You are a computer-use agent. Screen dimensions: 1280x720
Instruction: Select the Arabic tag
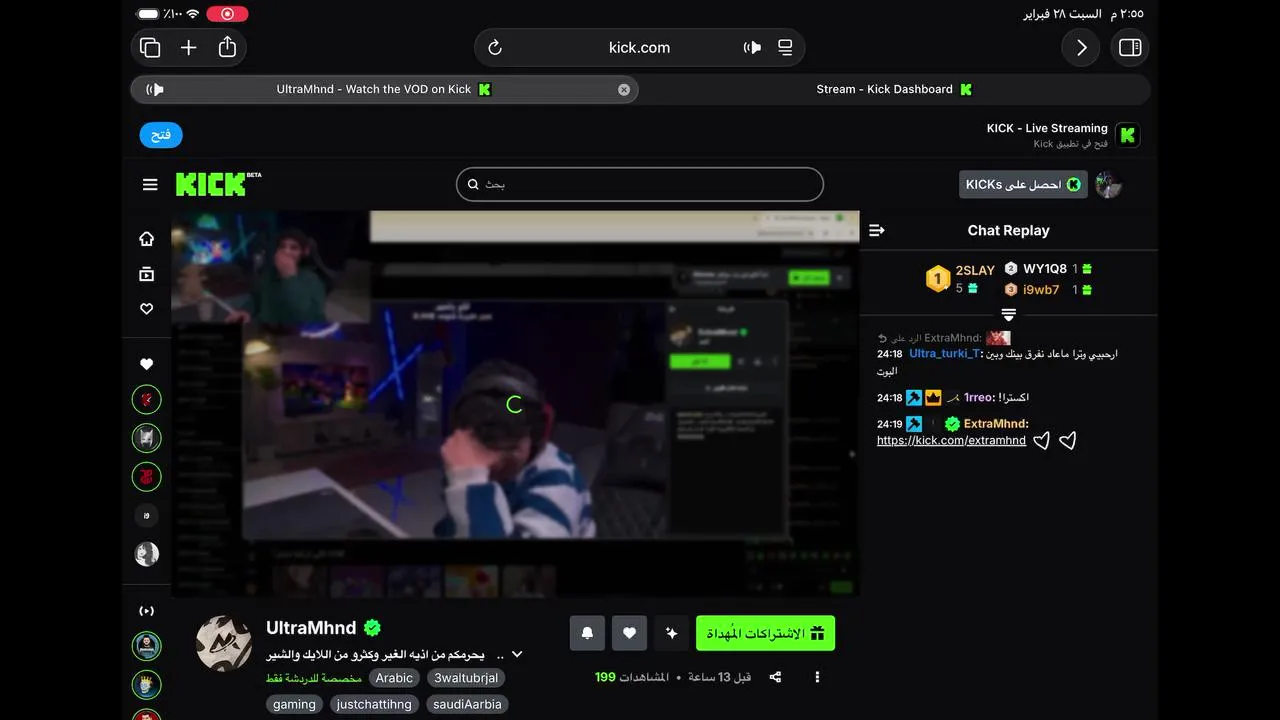(394, 678)
